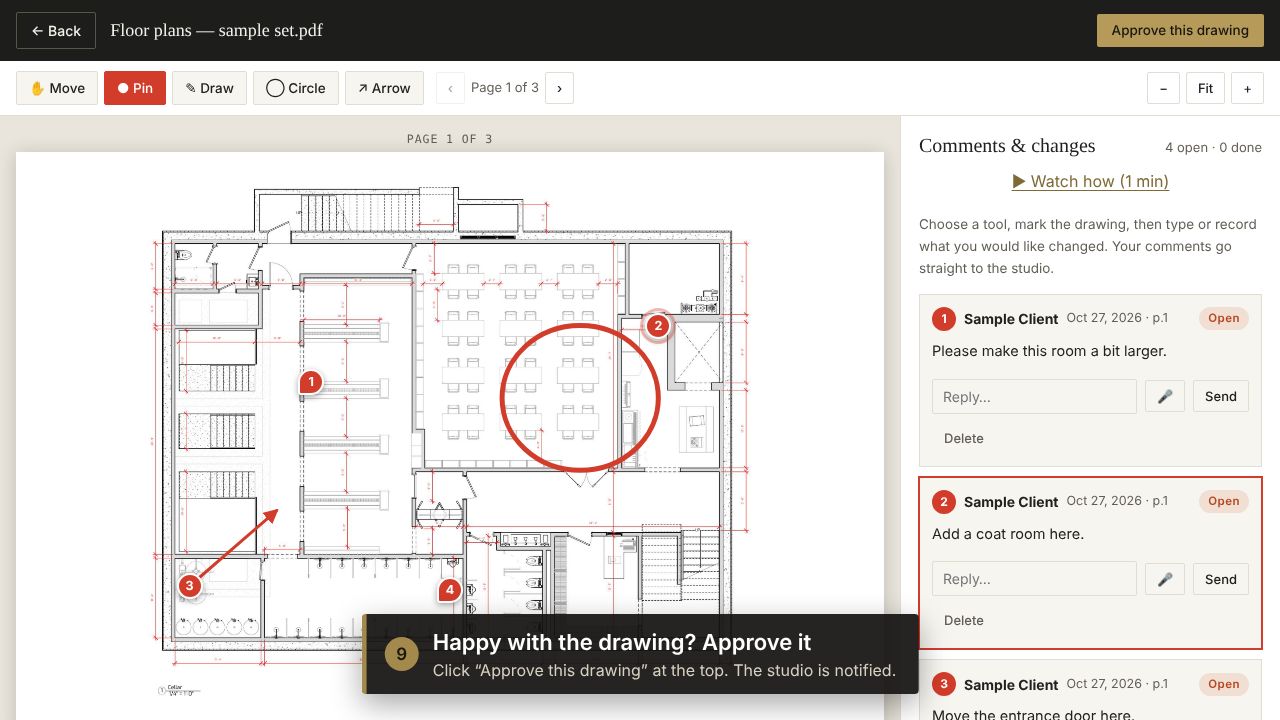
Task: Click the reply field under comment 1
Action: coord(1034,397)
